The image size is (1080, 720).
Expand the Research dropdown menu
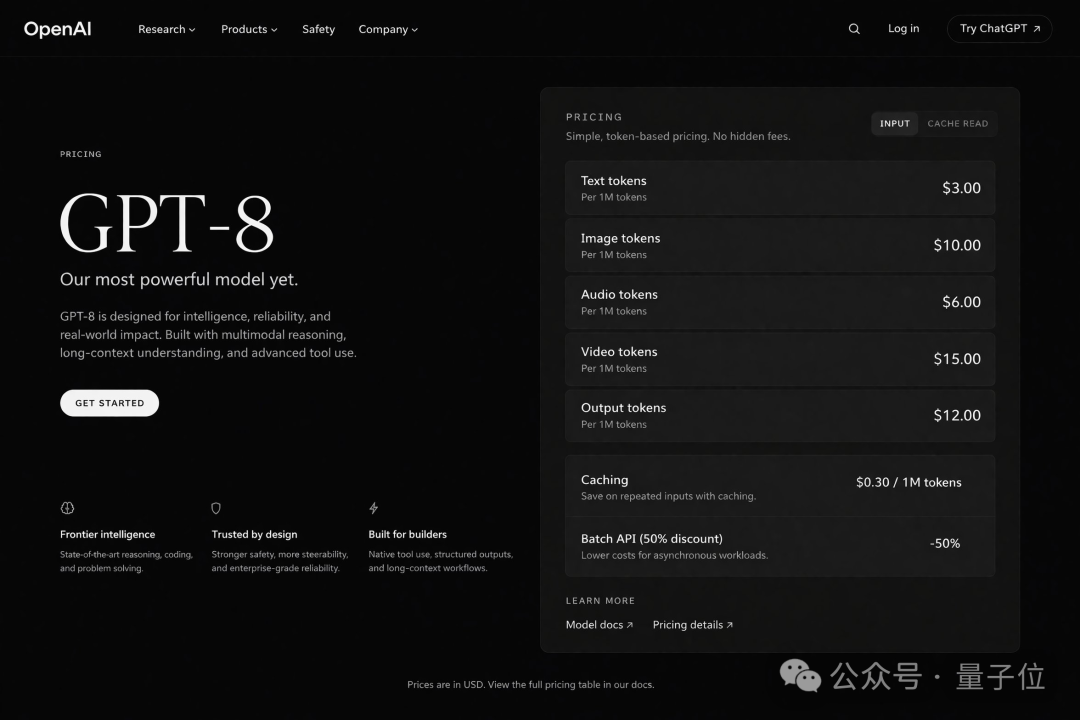(166, 29)
